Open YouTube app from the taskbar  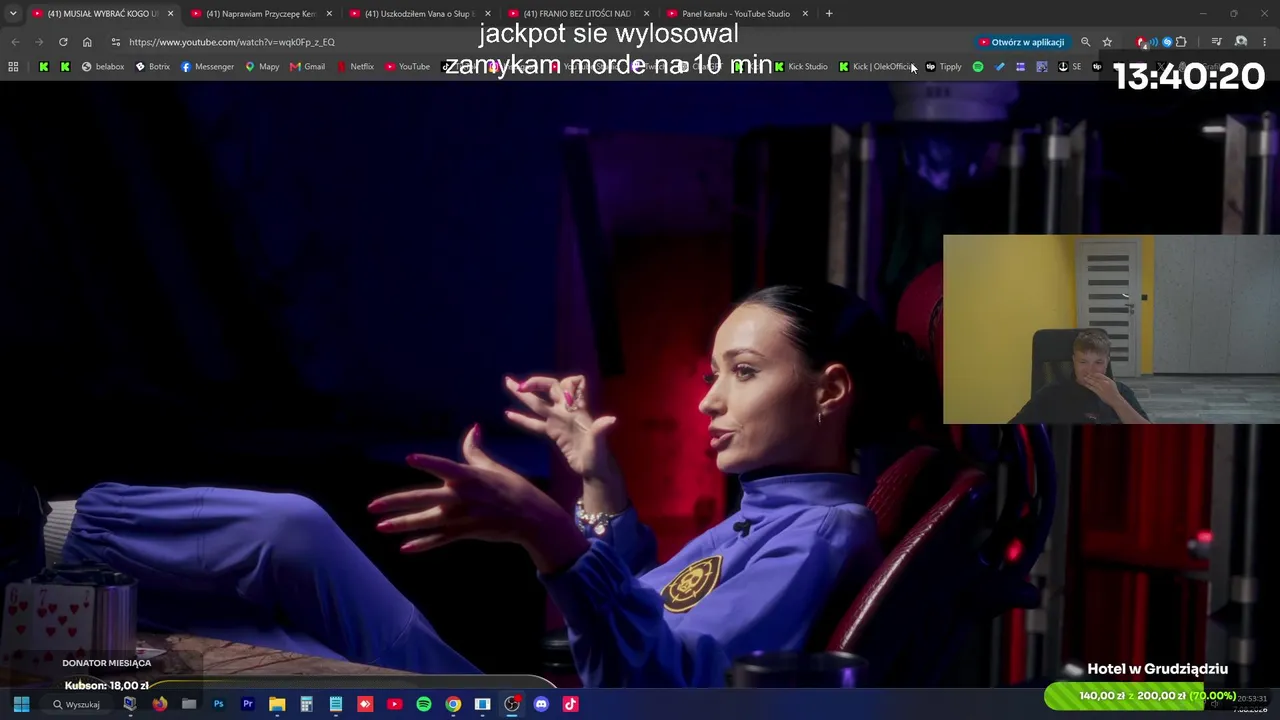(x=394, y=704)
